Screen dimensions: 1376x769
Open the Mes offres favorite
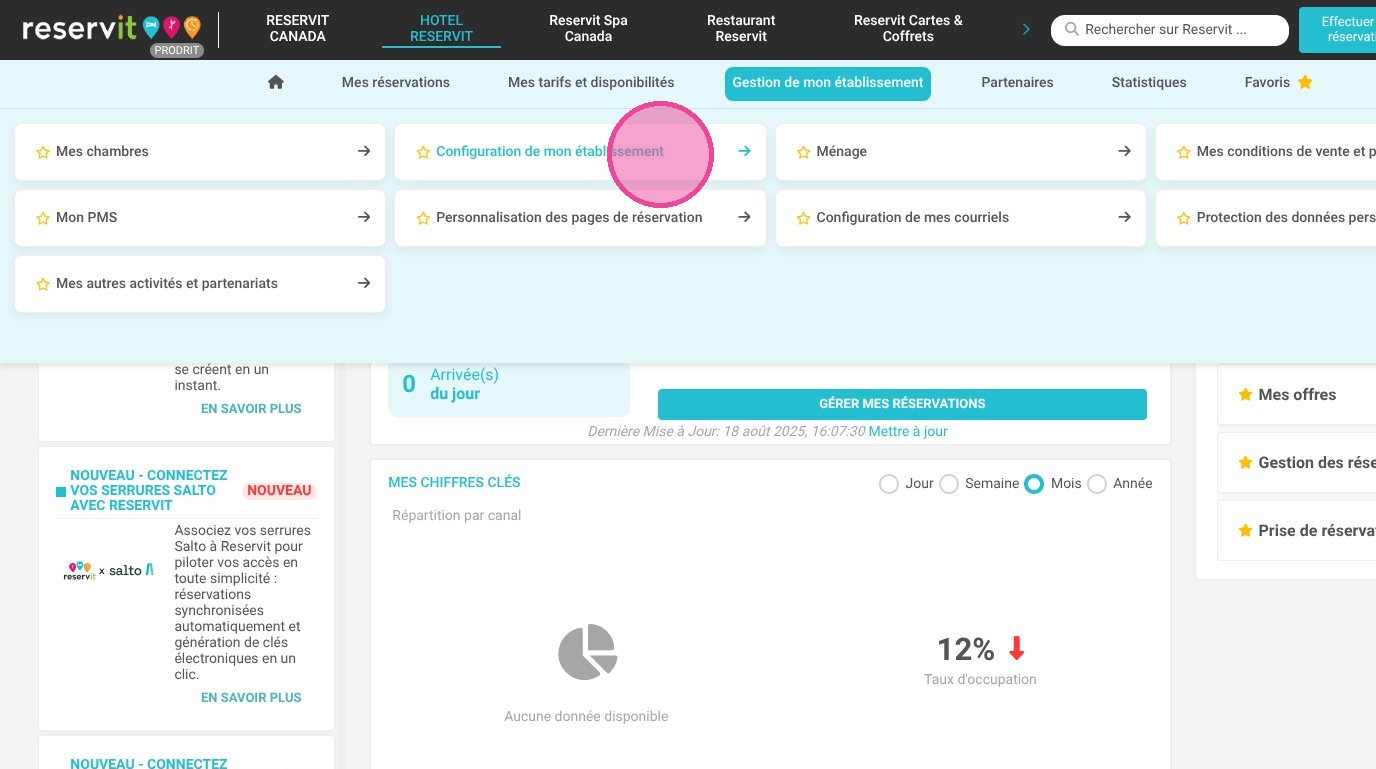[x=1297, y=395]
